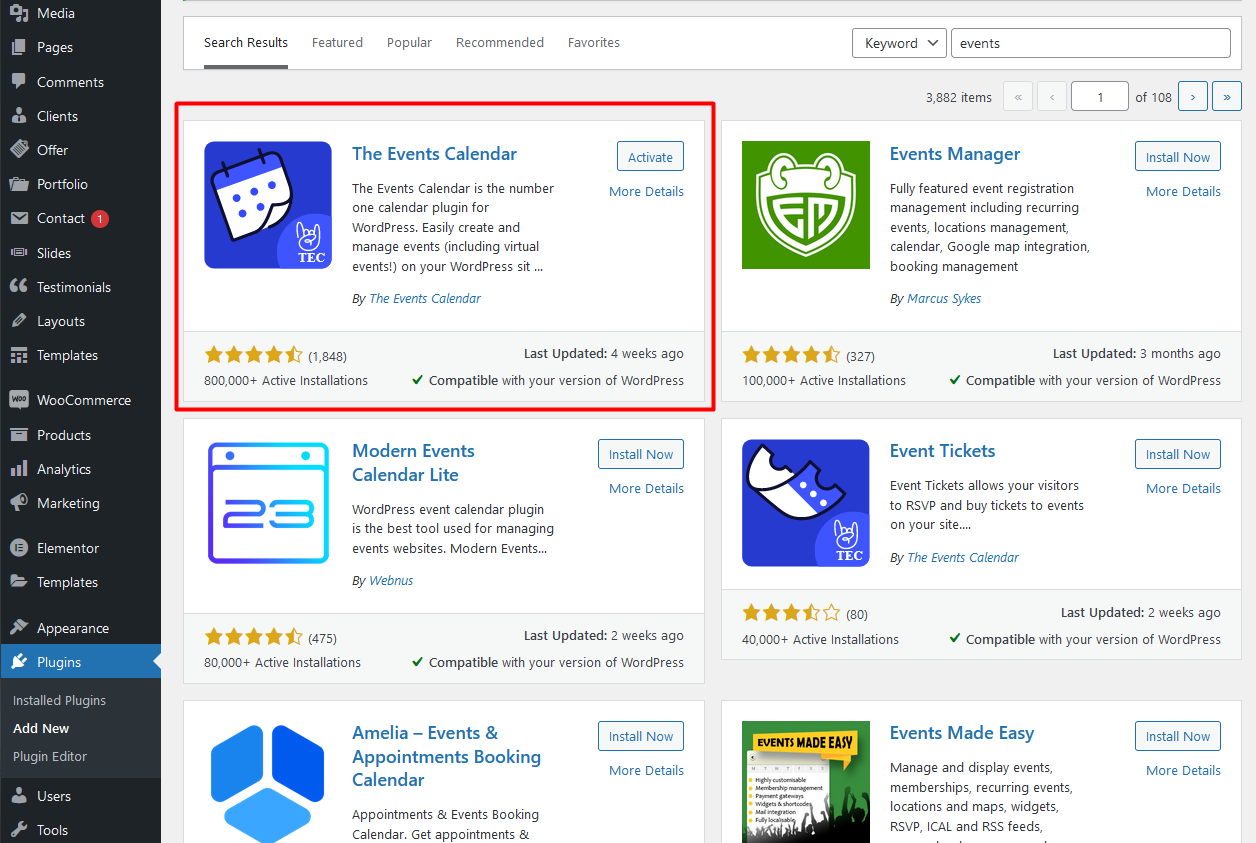Image resolution: width=1256 pixels, height=843 pixels.
Task: Switch to the Popular tab
Action: 409,43
